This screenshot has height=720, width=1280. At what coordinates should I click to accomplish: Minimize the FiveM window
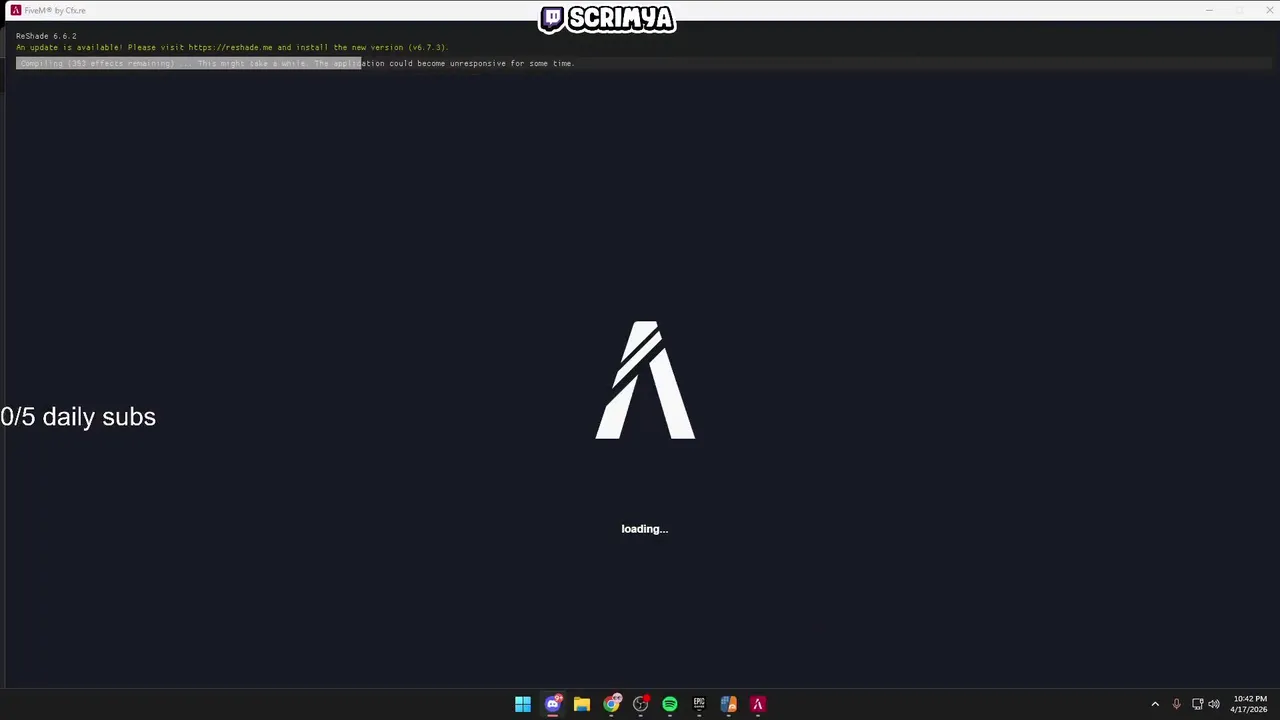pyautogui.click(x=1209, y=10)
